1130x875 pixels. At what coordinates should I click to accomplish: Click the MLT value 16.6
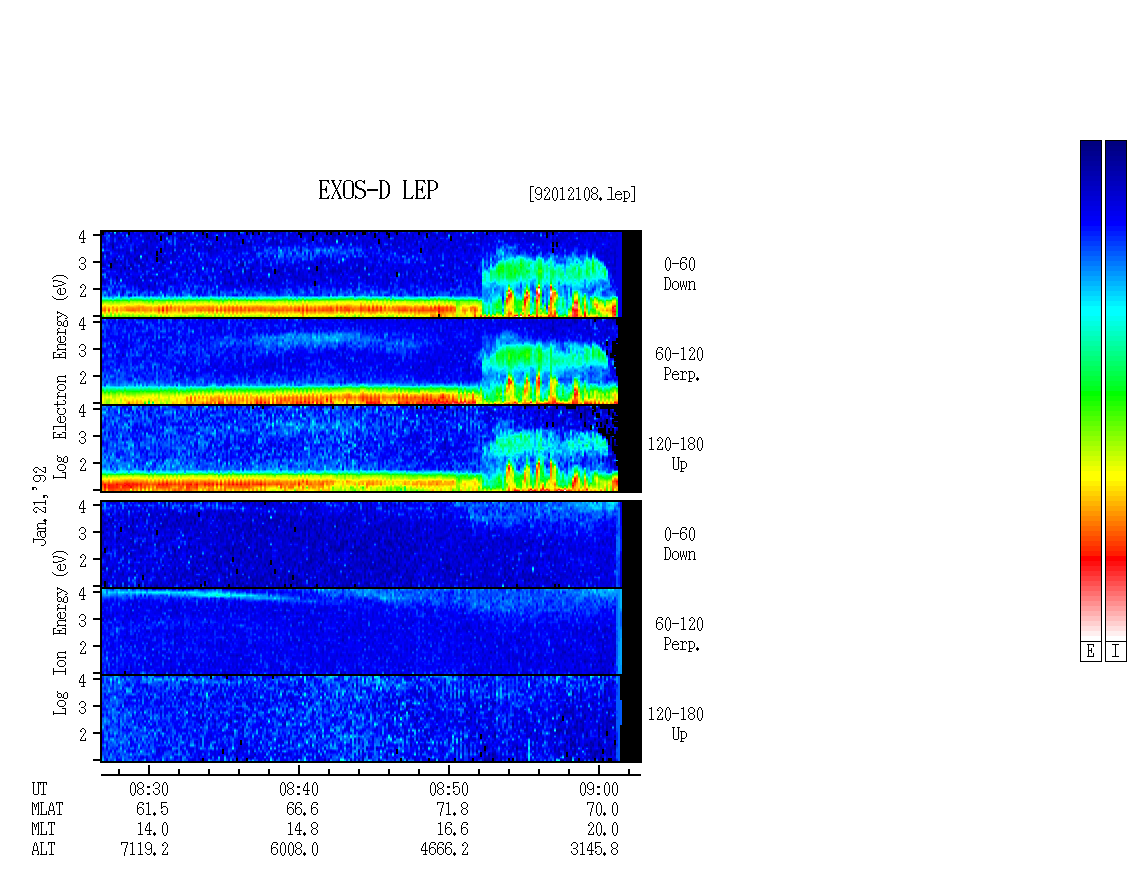452,830
